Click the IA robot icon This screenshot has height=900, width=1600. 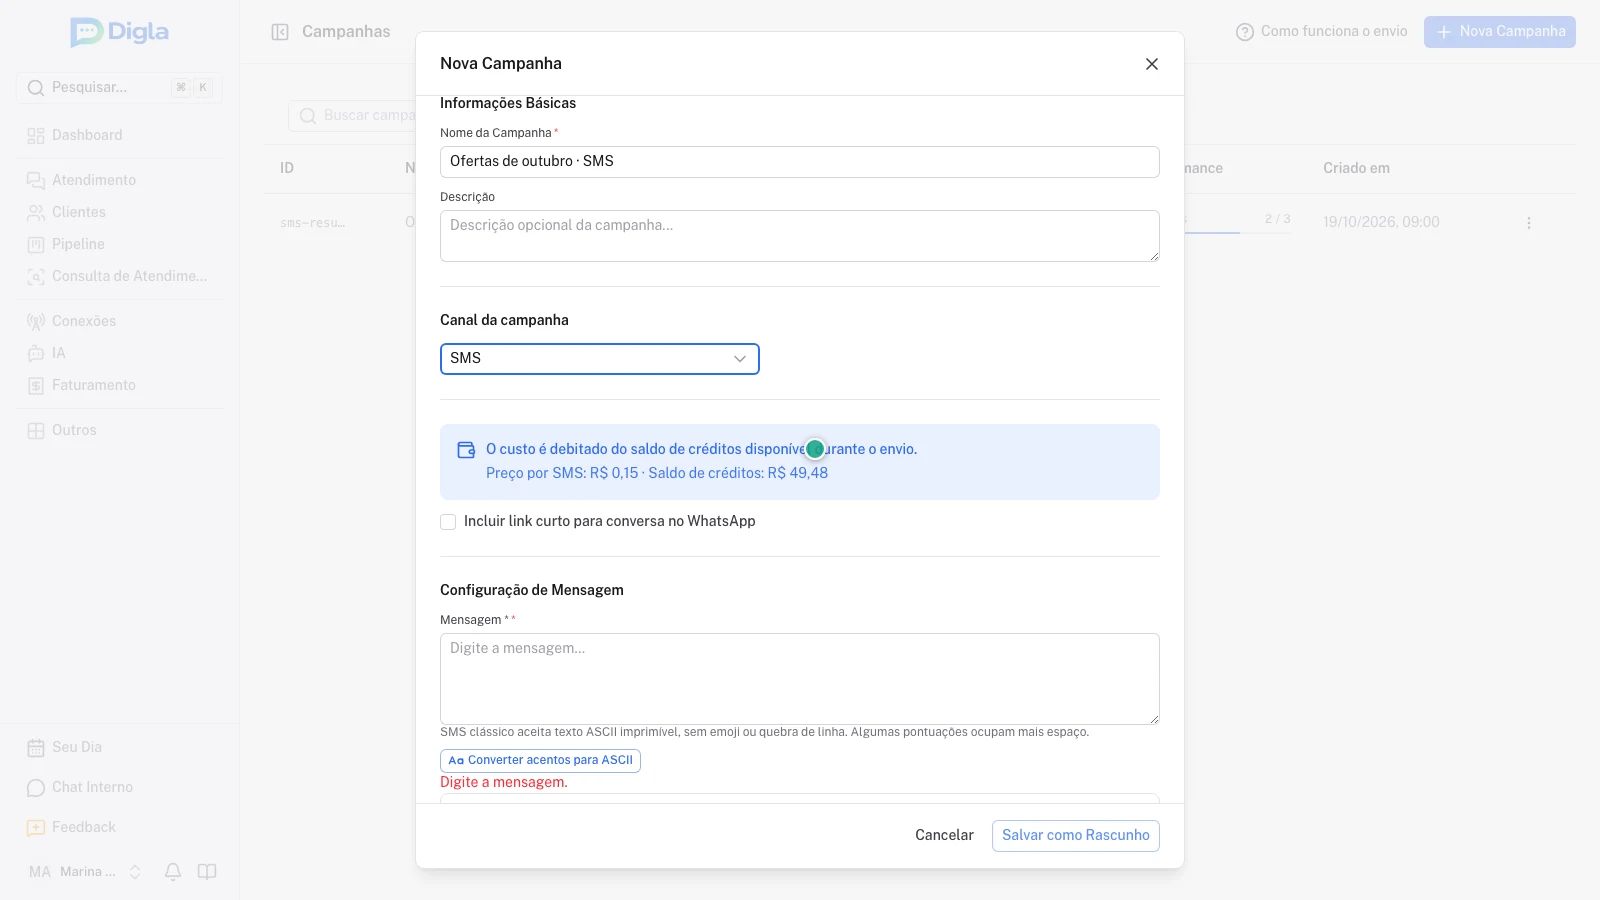36,354
